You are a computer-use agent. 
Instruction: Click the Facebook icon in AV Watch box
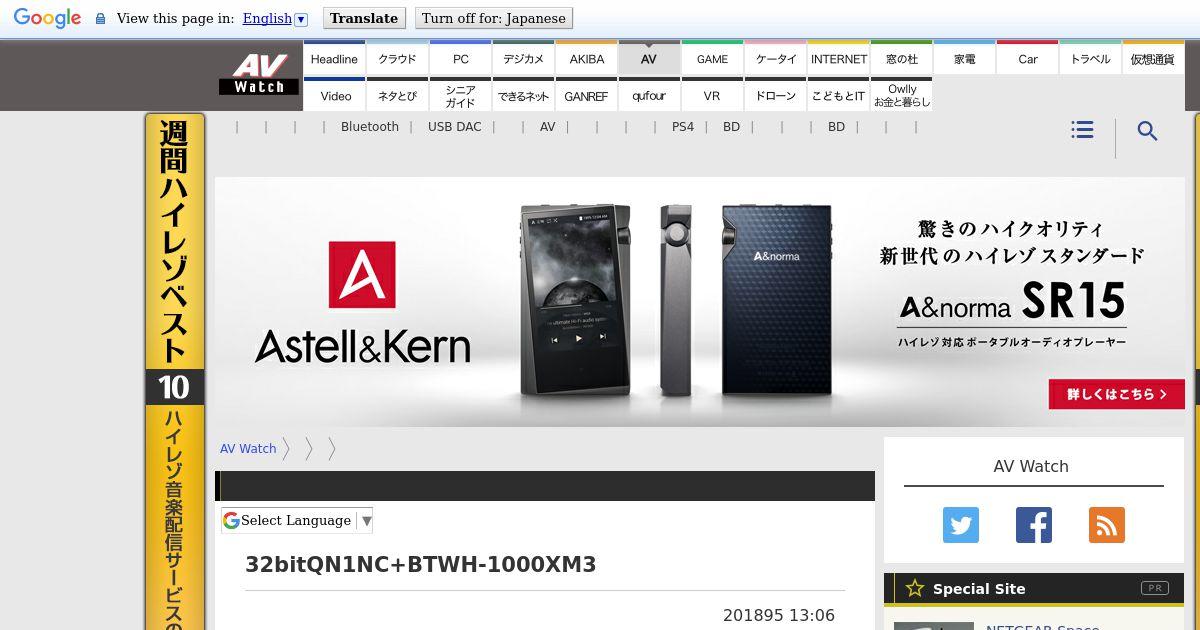coord(1034,525)
